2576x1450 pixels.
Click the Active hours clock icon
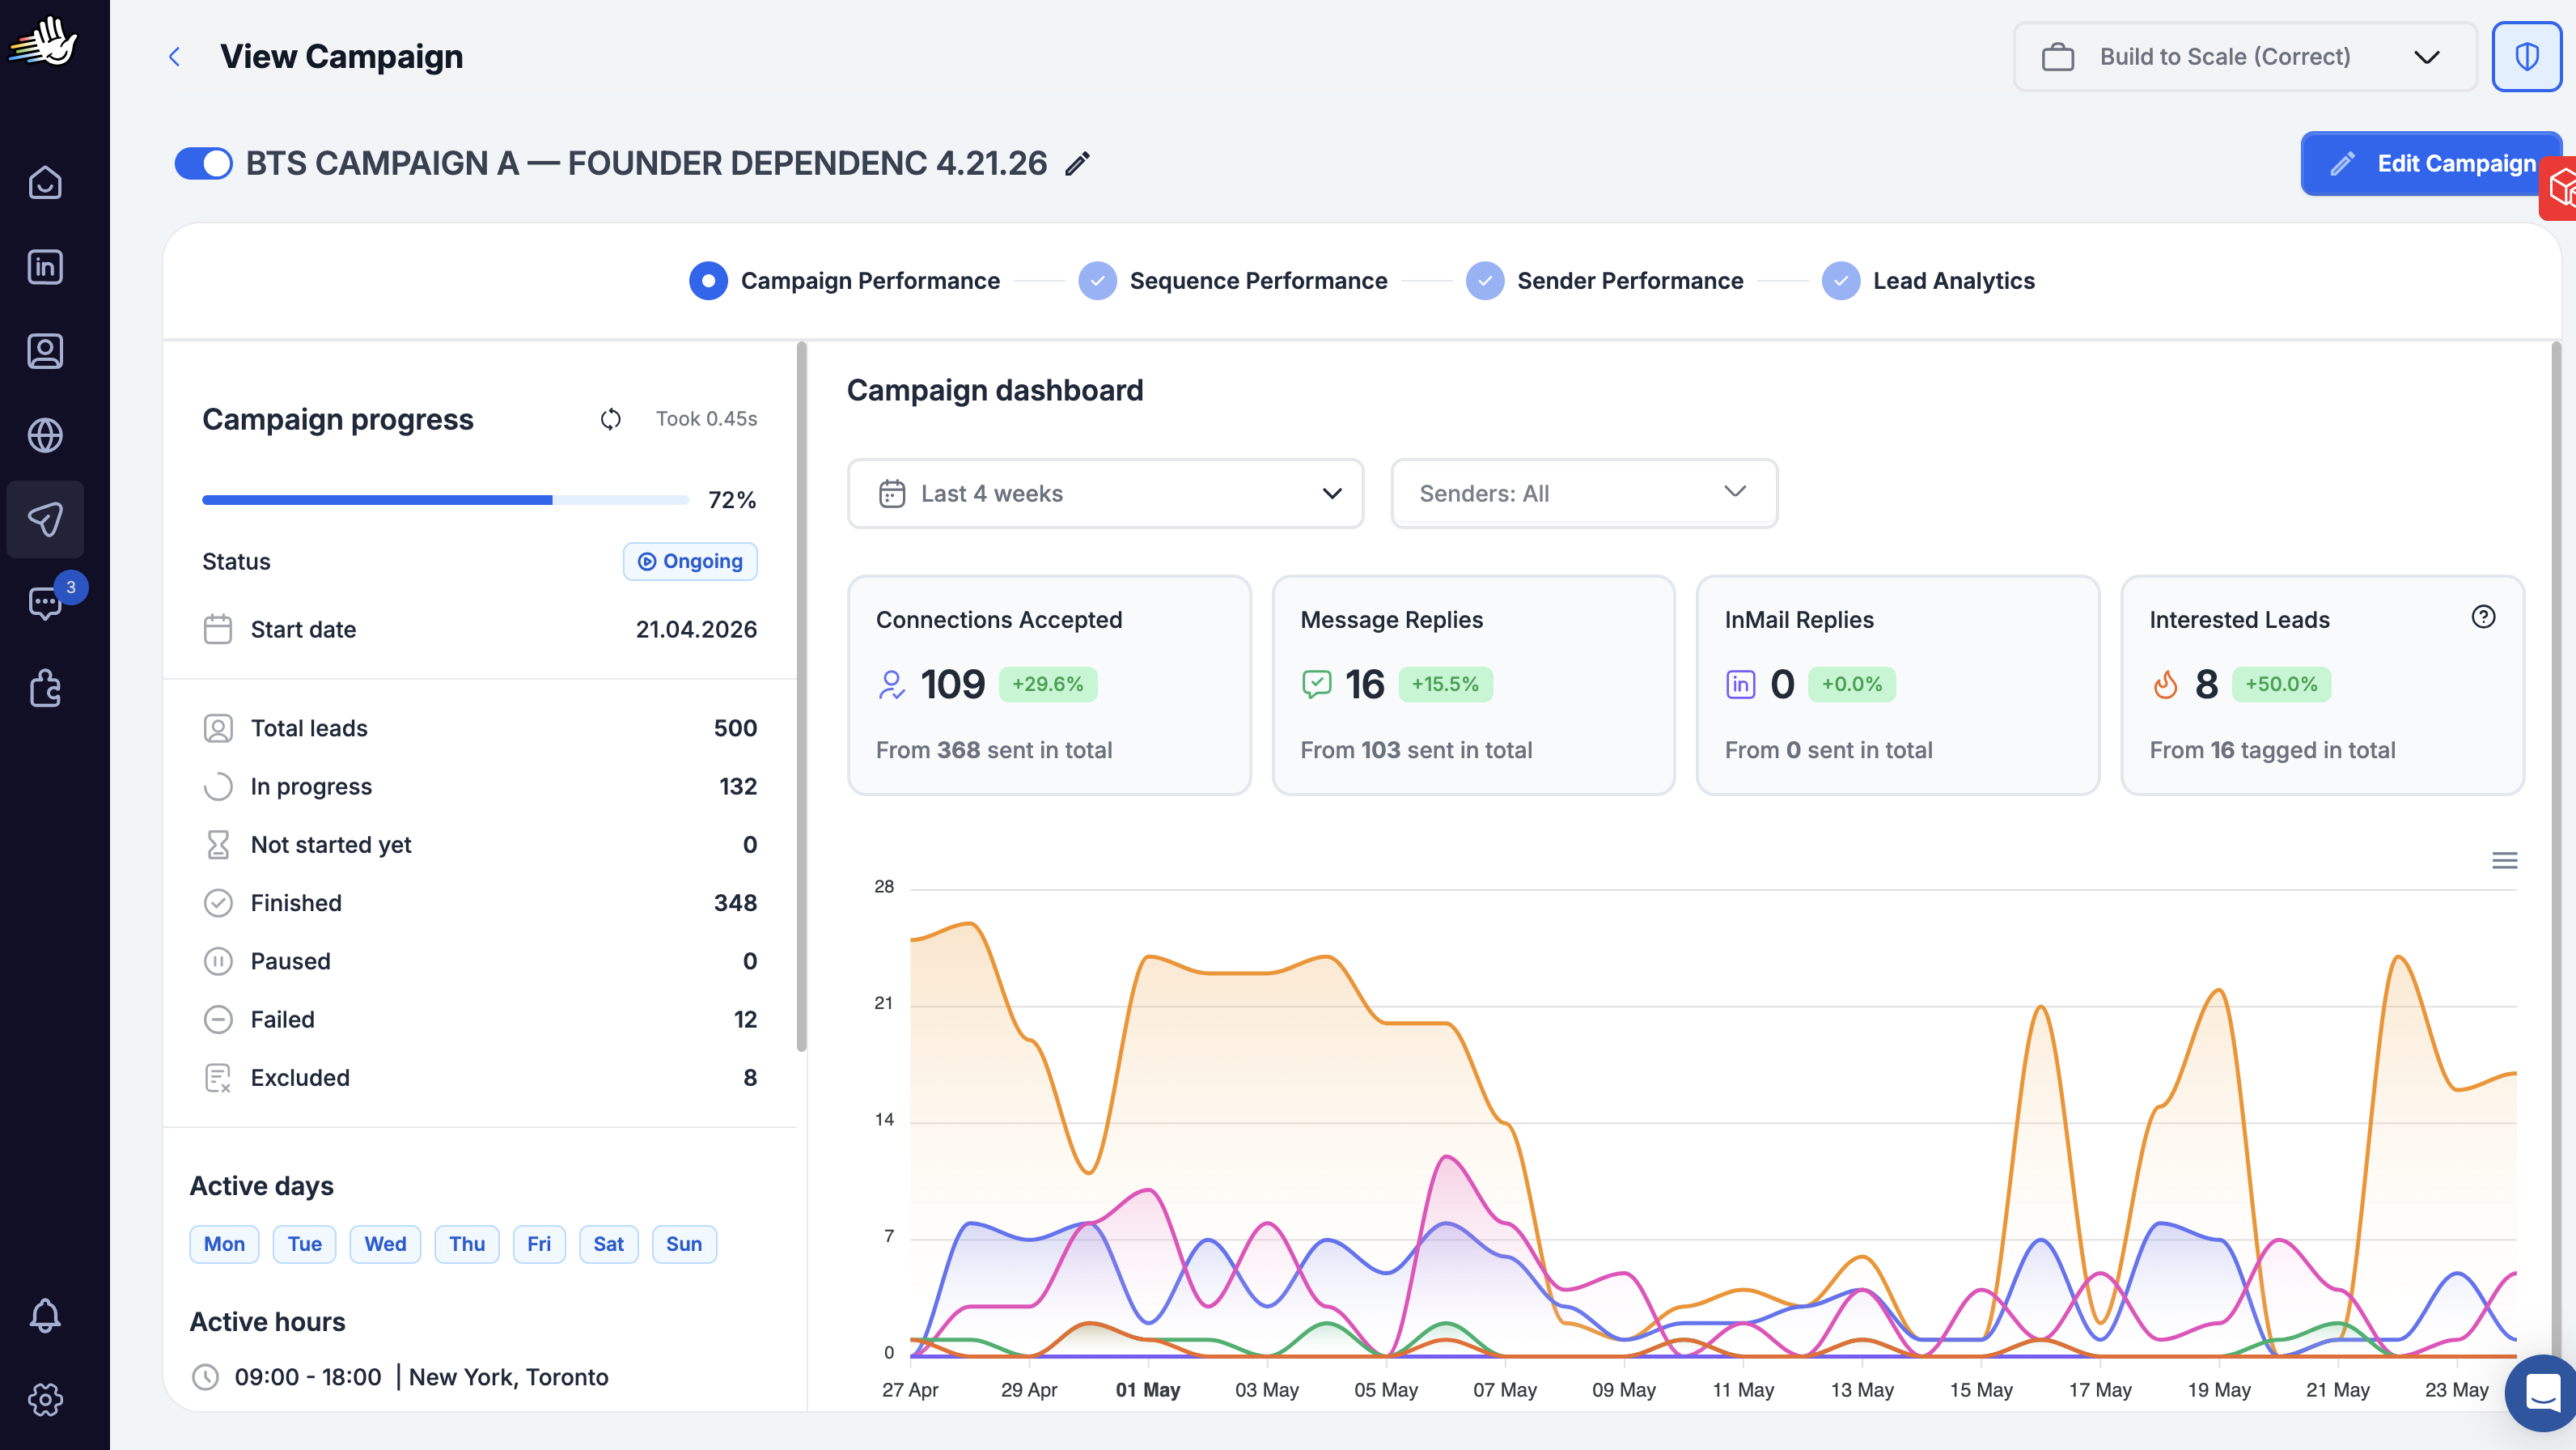[x=205, y=1377]
